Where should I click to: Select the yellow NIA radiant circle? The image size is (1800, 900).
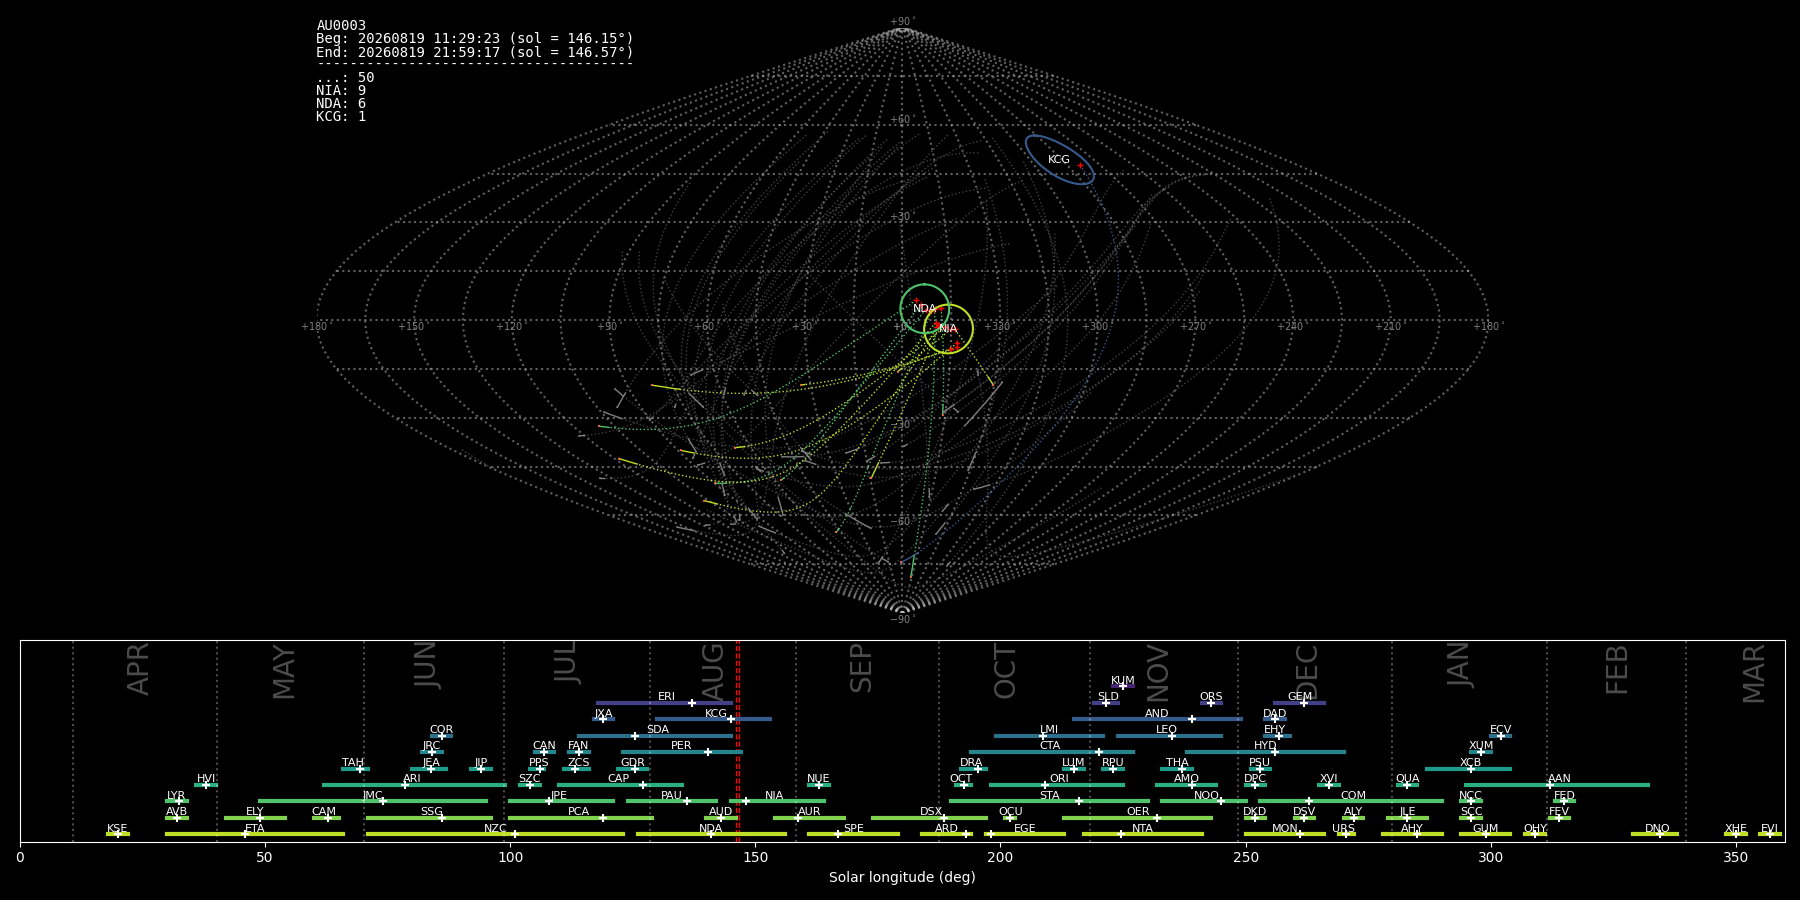[948, 329]
